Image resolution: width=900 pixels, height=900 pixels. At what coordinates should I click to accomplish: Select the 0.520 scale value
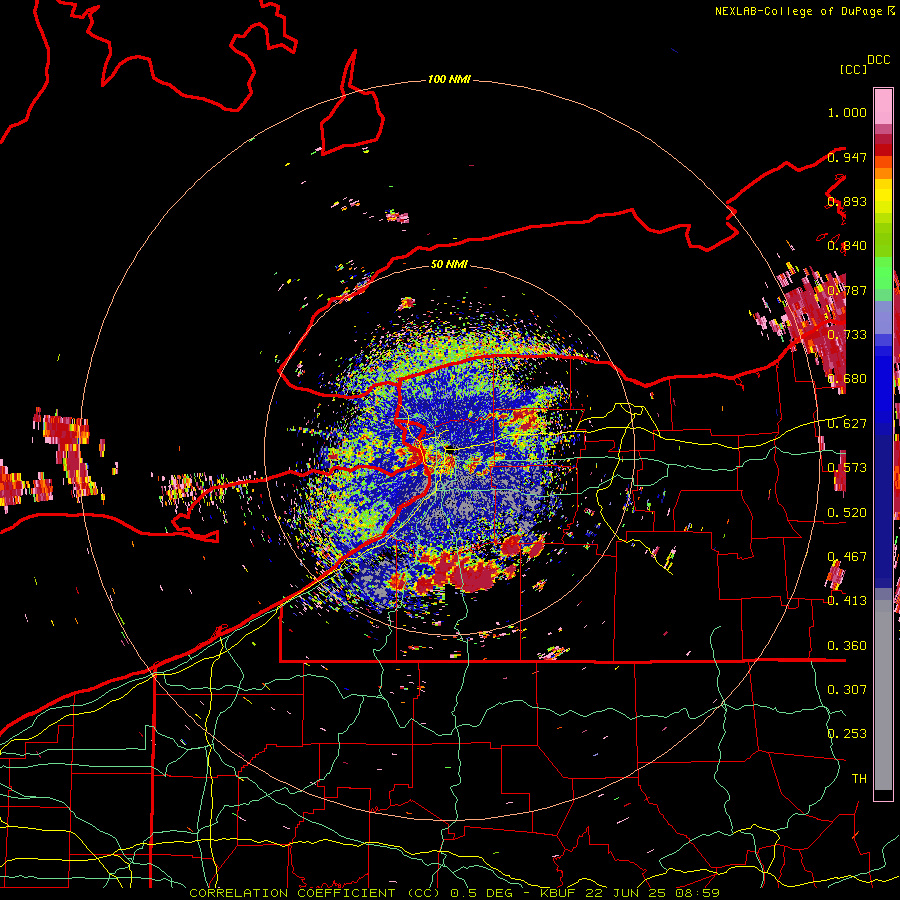(847, 513)
